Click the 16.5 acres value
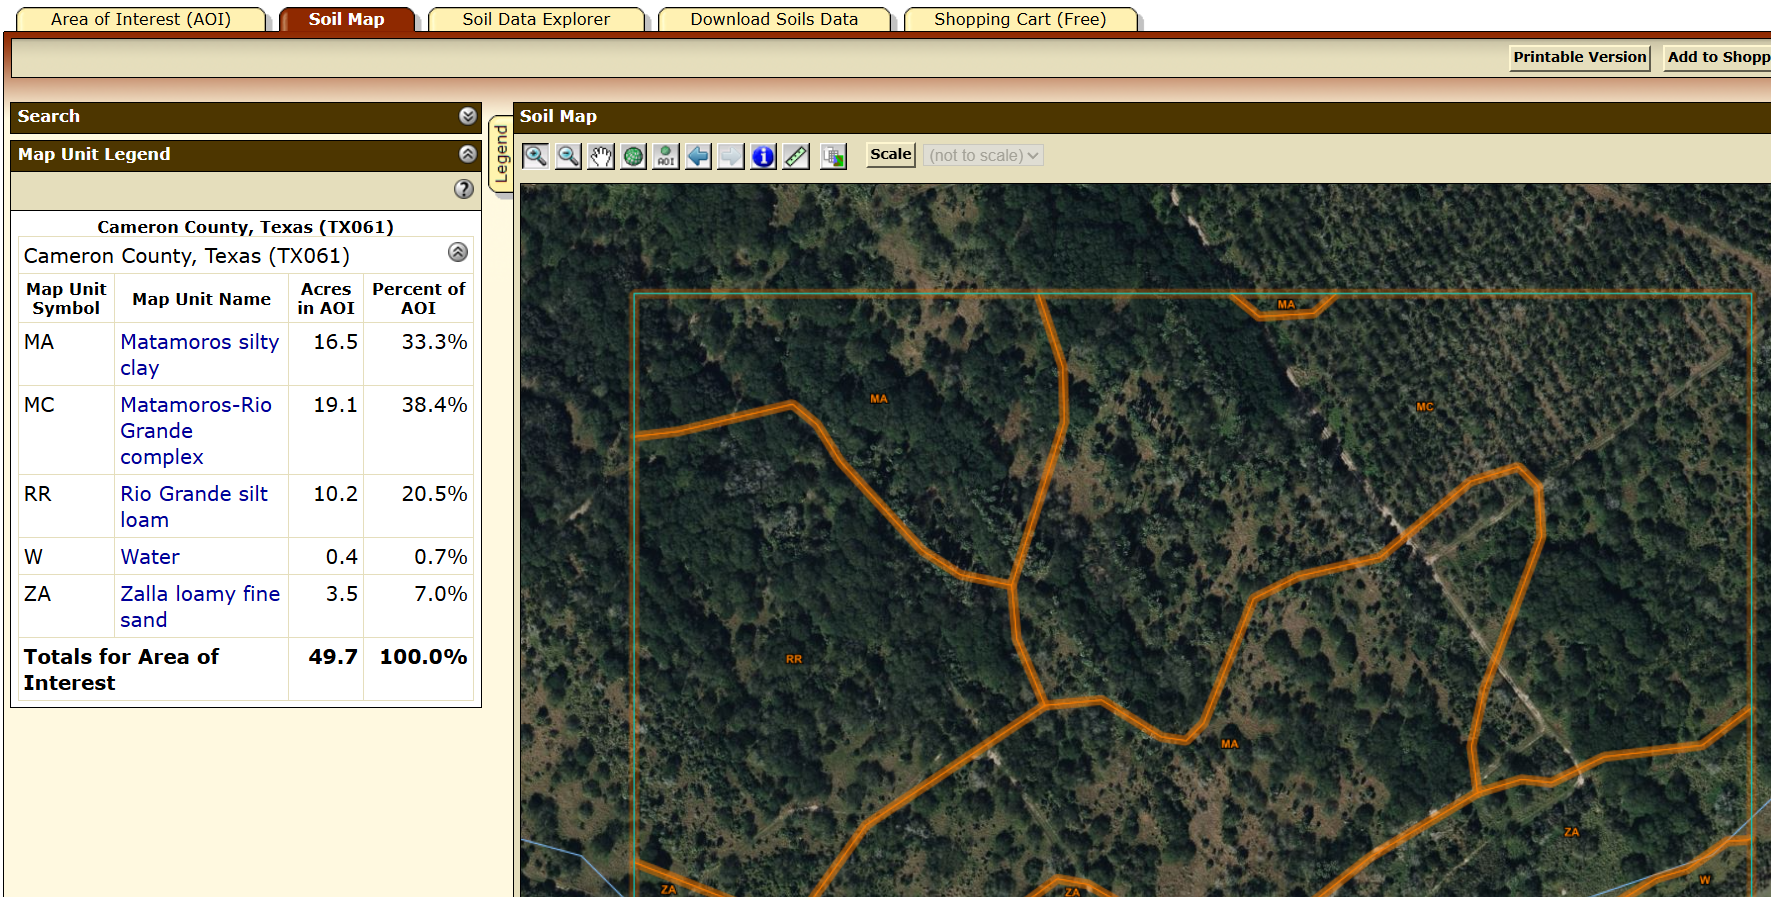1771x897 pixels. coord(335,342)
